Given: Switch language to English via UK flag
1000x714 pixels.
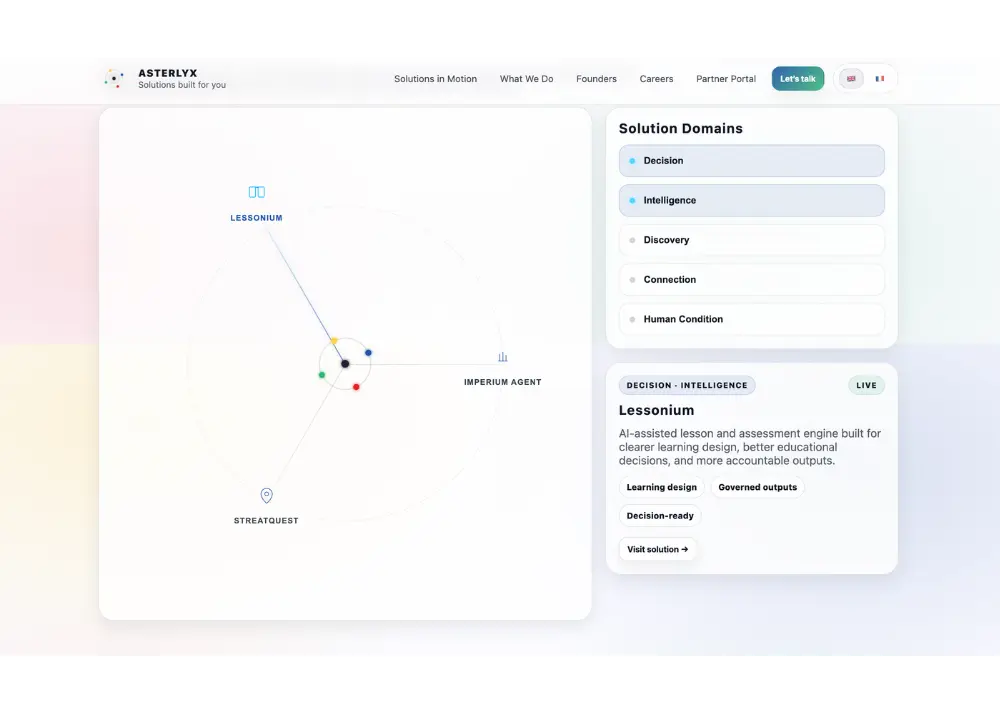Looking at the screenshot, I should (x=851, y=79).
